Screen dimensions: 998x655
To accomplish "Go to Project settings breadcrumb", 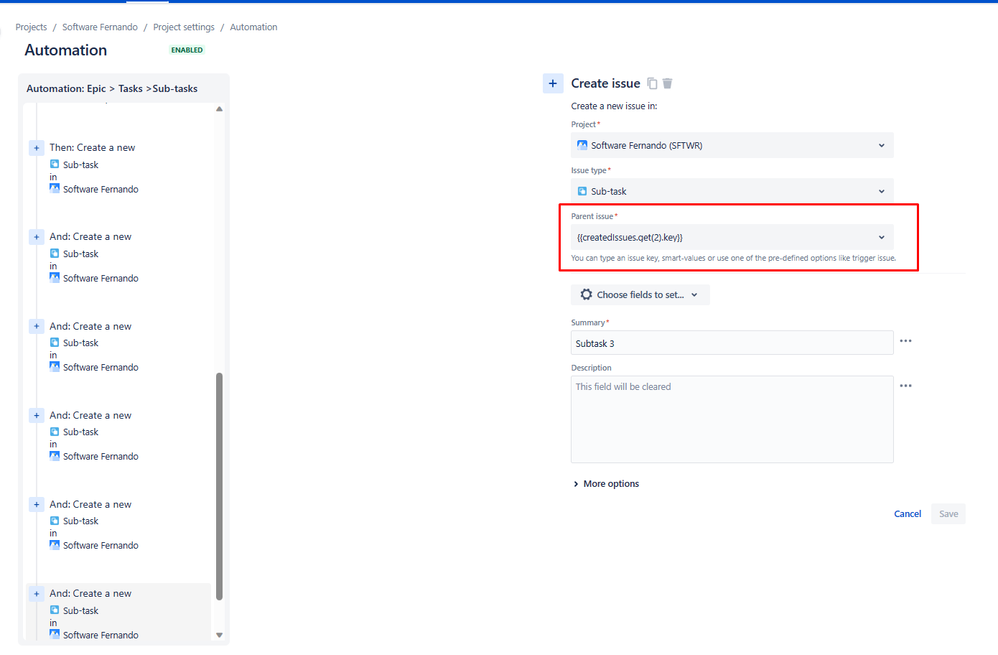I will coord(184,27).
